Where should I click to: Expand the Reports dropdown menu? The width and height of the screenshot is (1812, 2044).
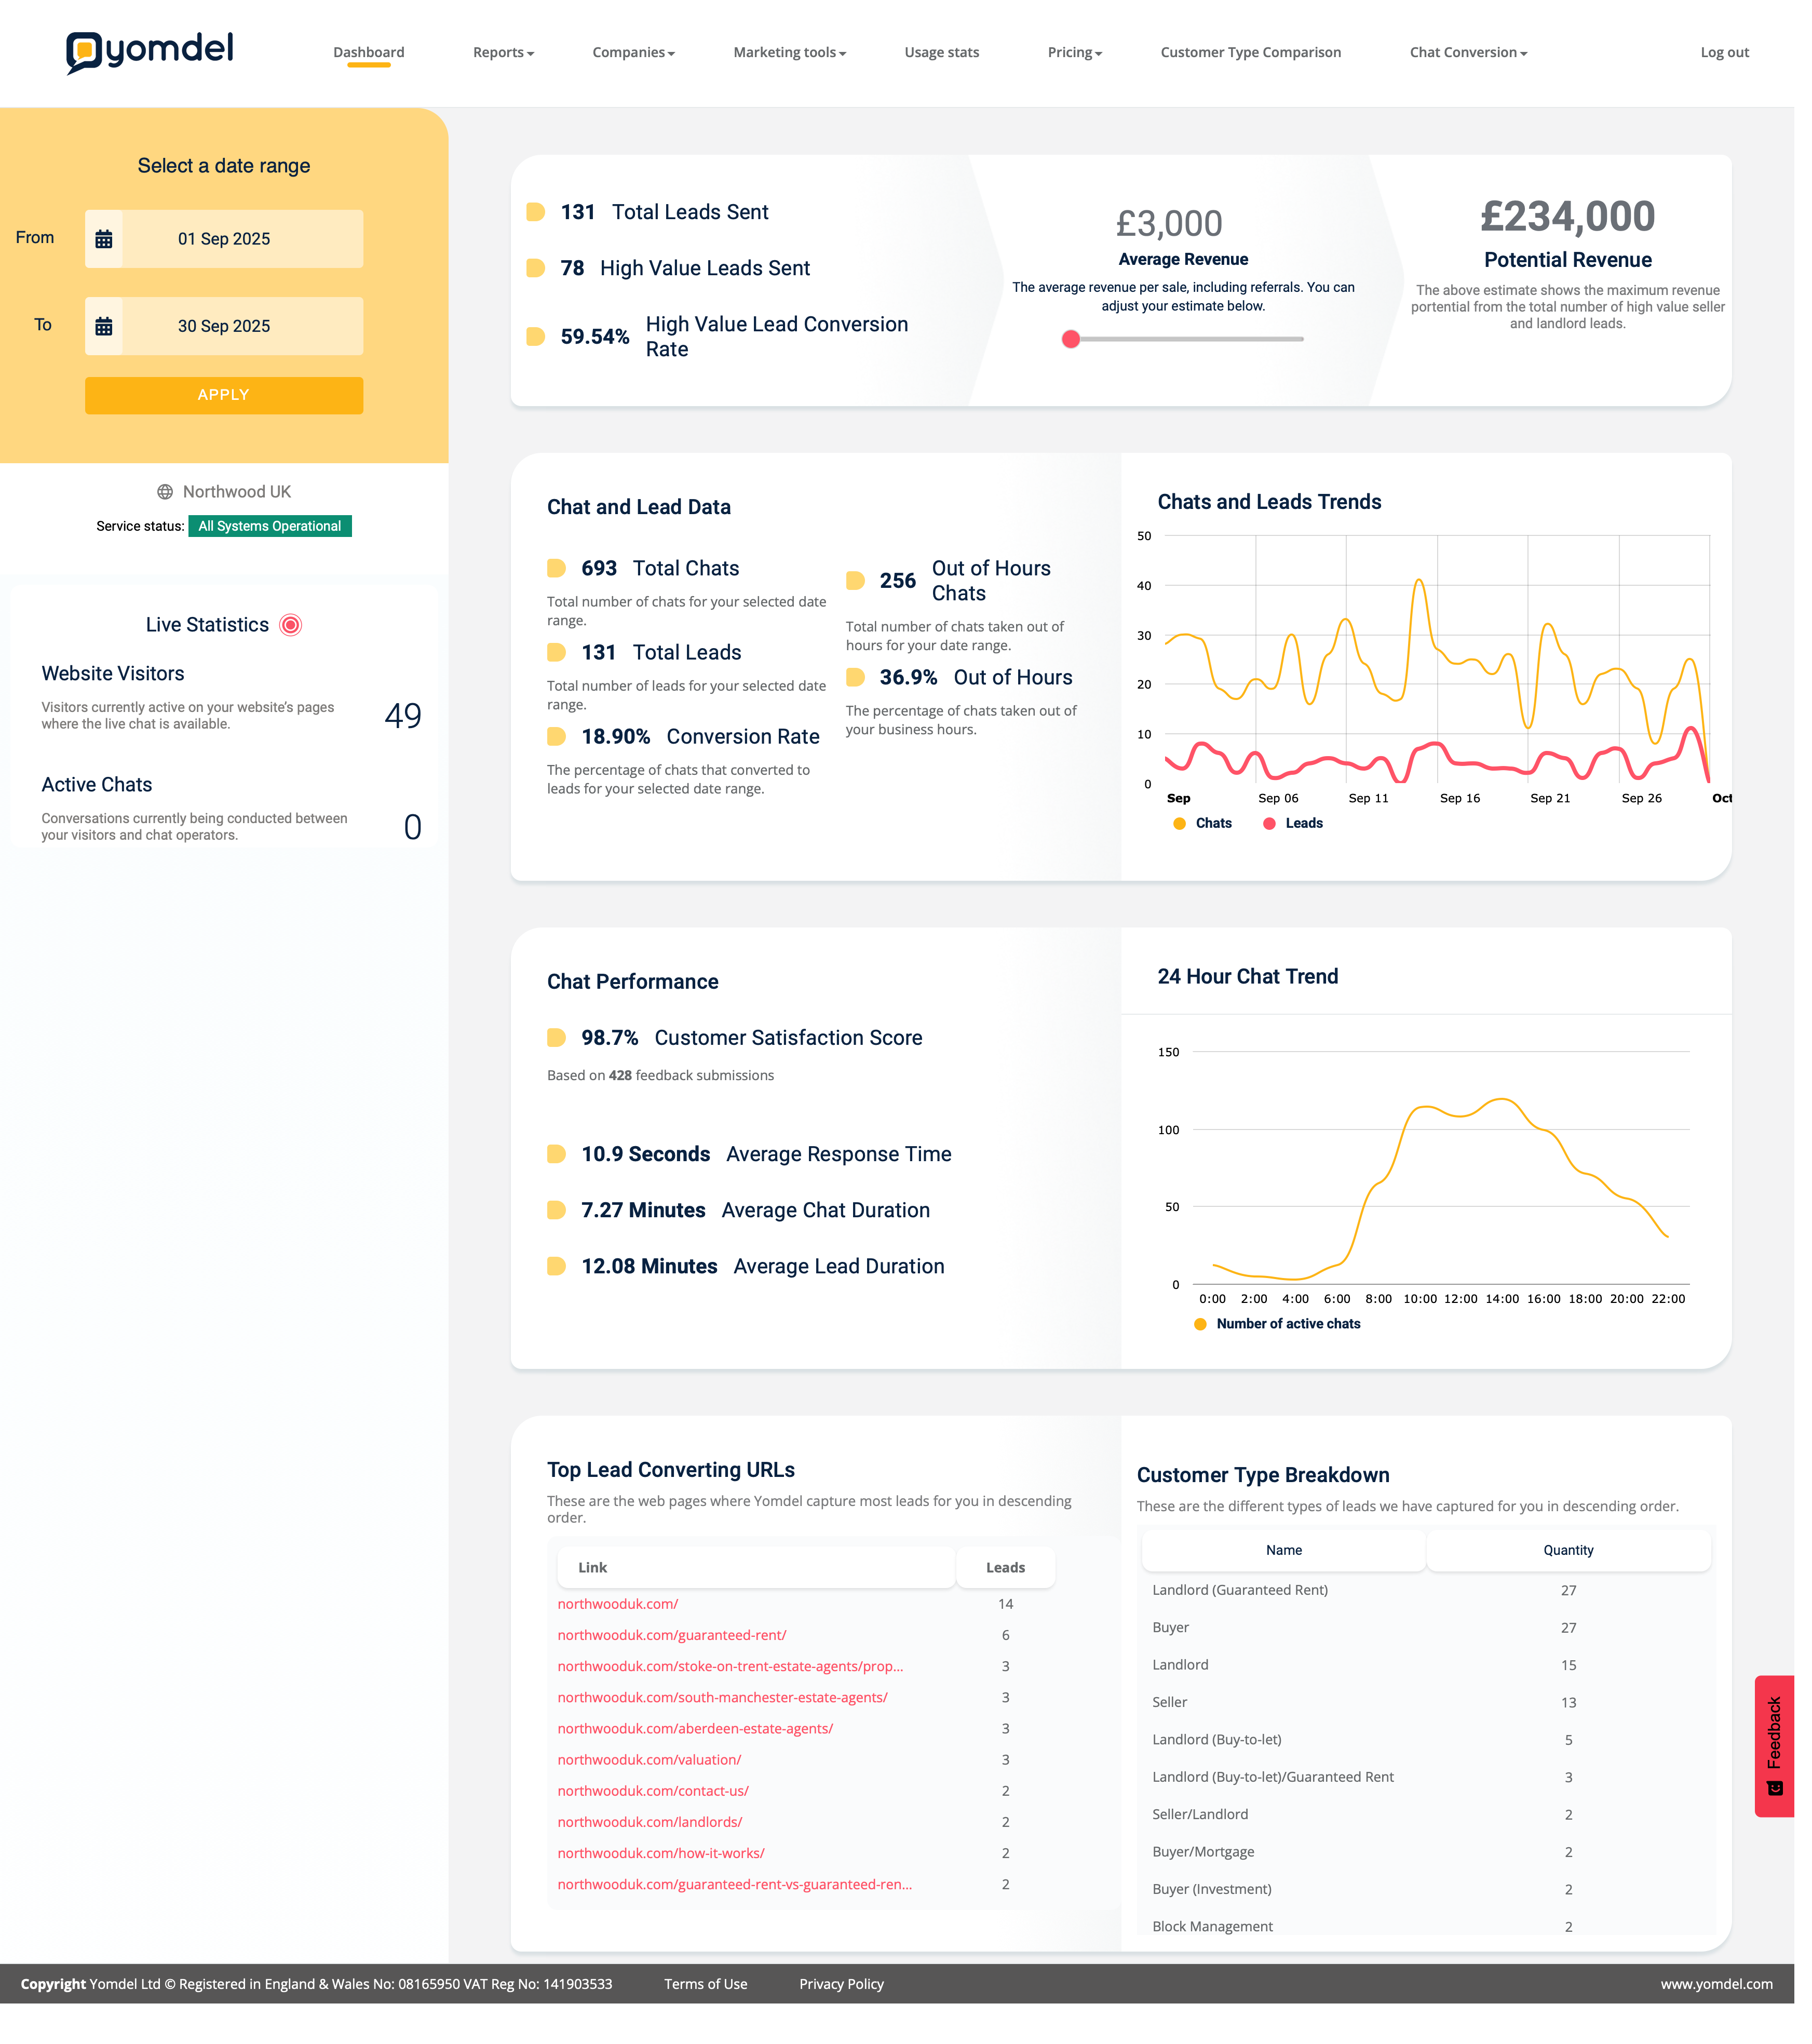pos(503,53)
